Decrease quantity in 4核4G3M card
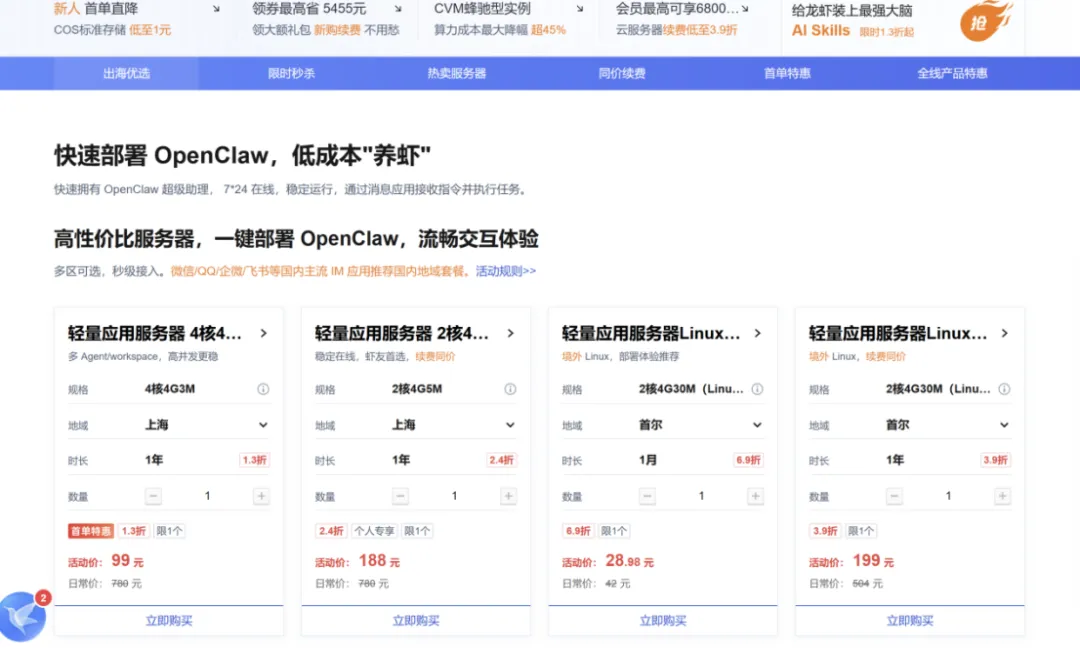Screen dimensions: 1080x648 [154, 496]
